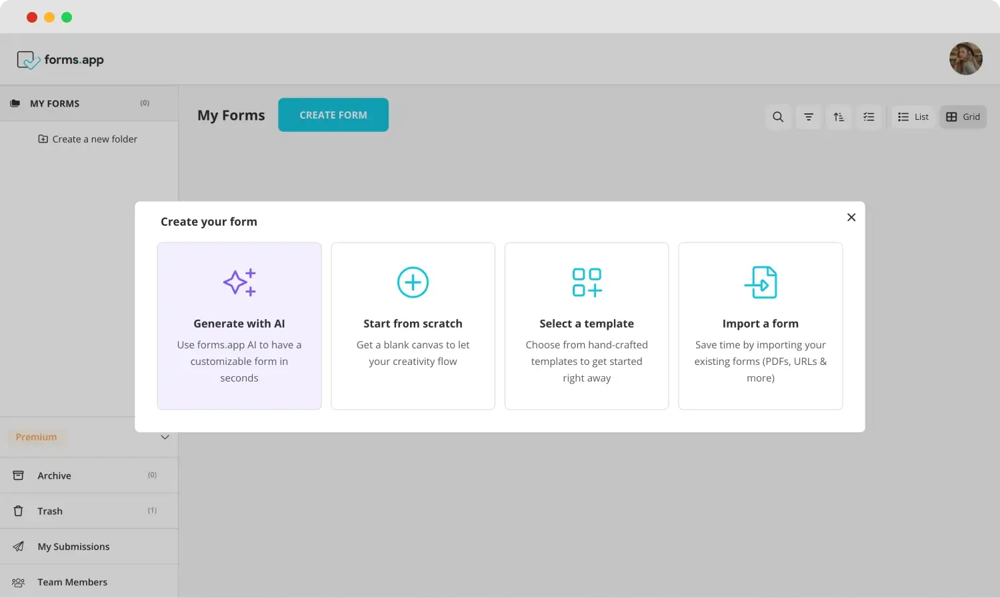The image size is (1000, 598).
Task: Click the sparkle icon for Generate with AI
Action: click(x=239, y=282)
